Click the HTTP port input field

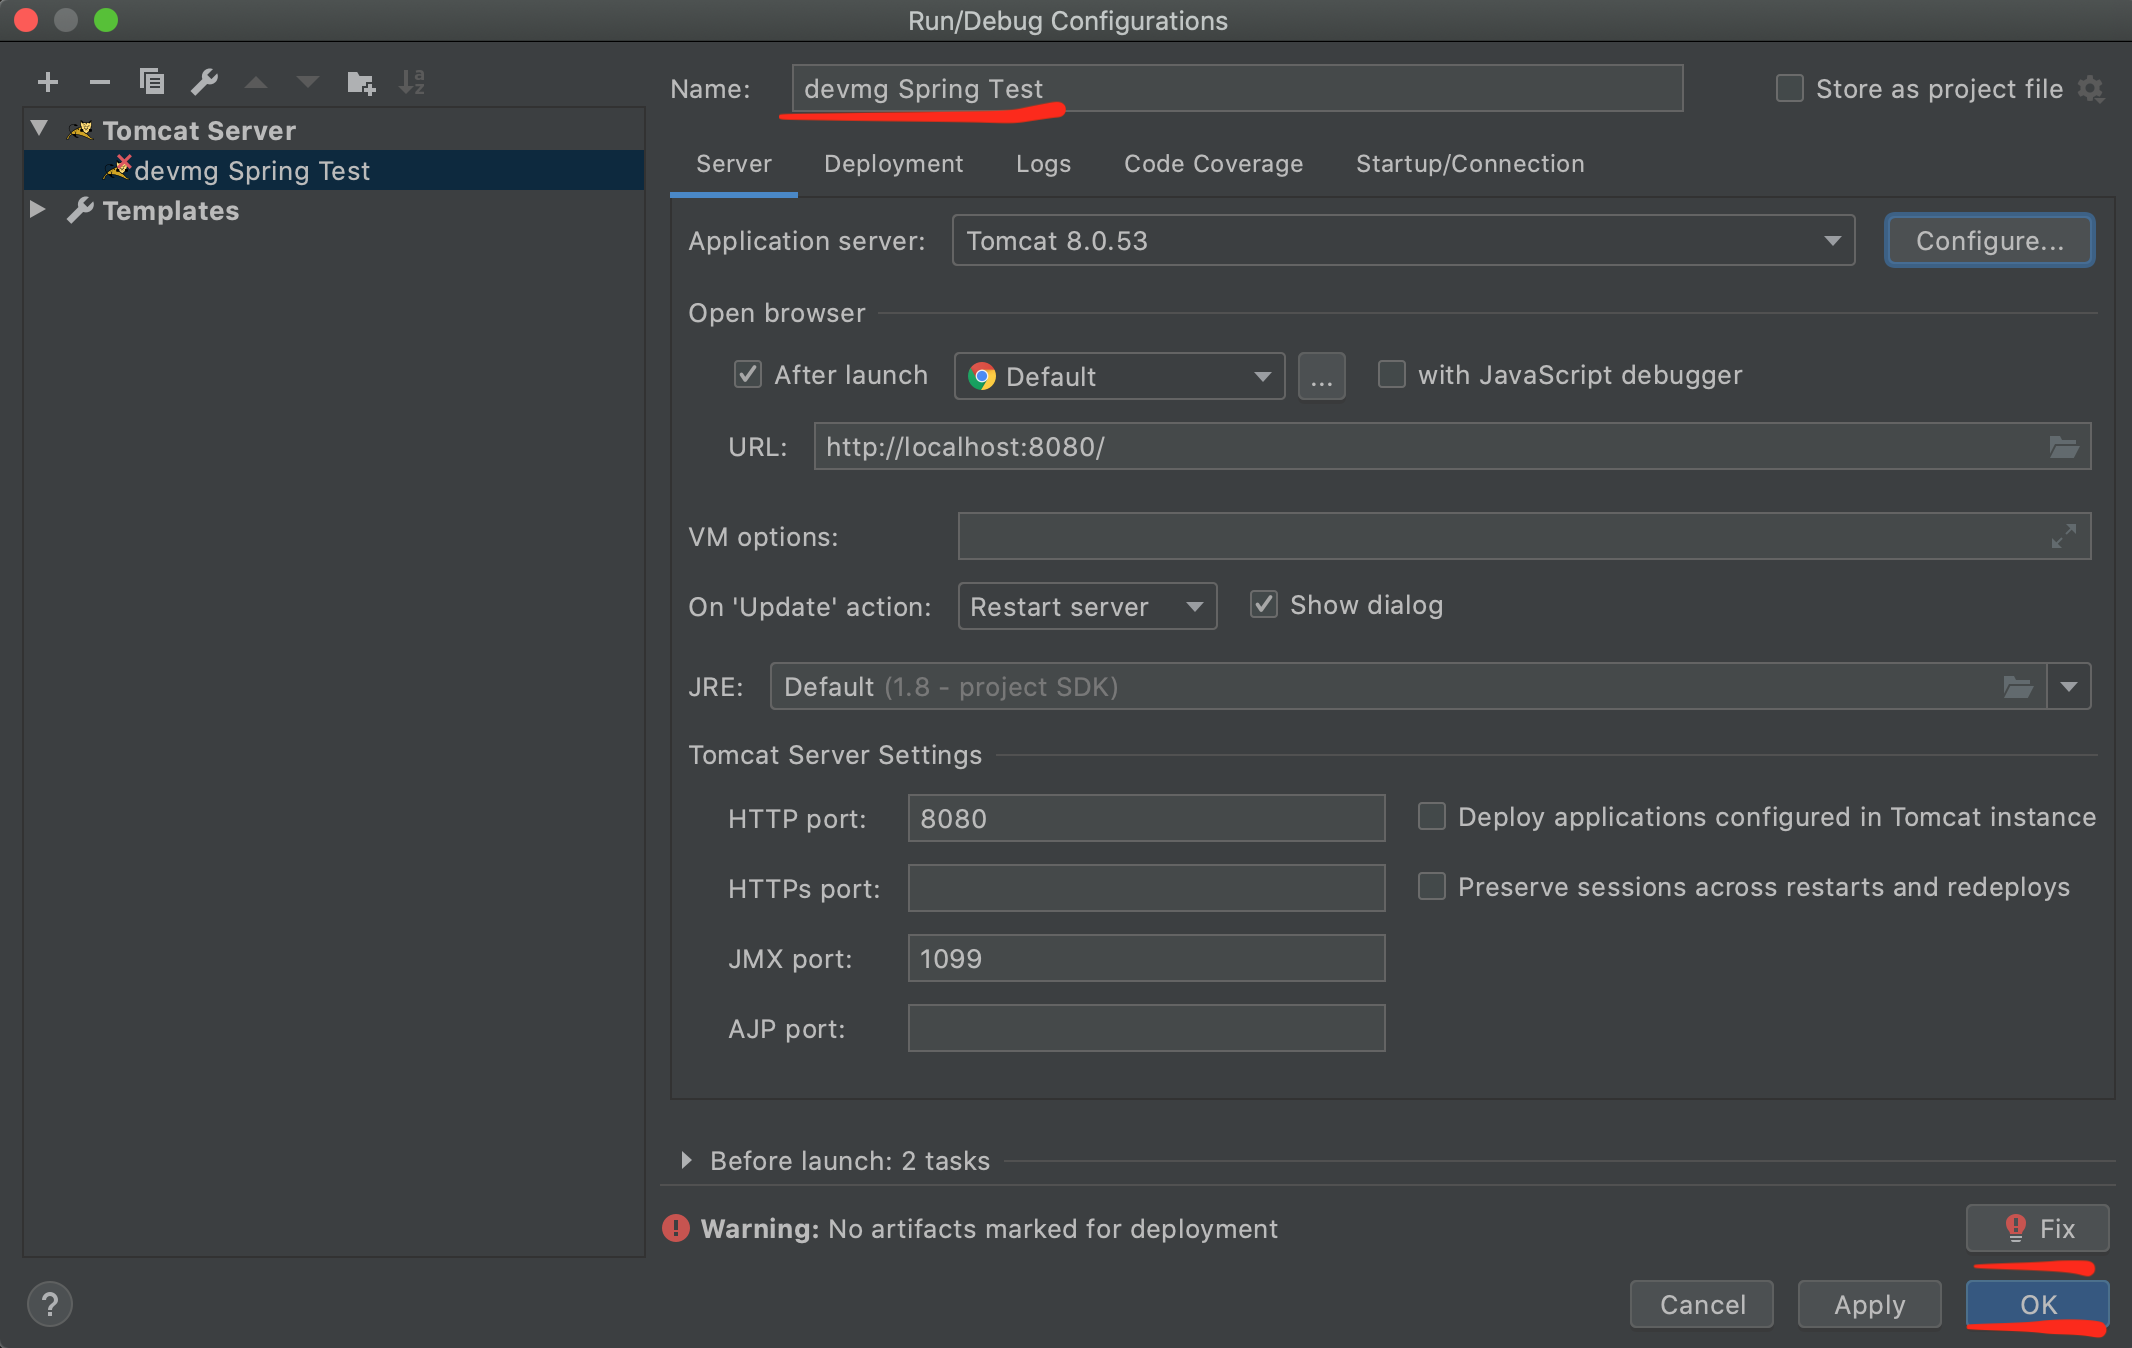click(1145, 819)
